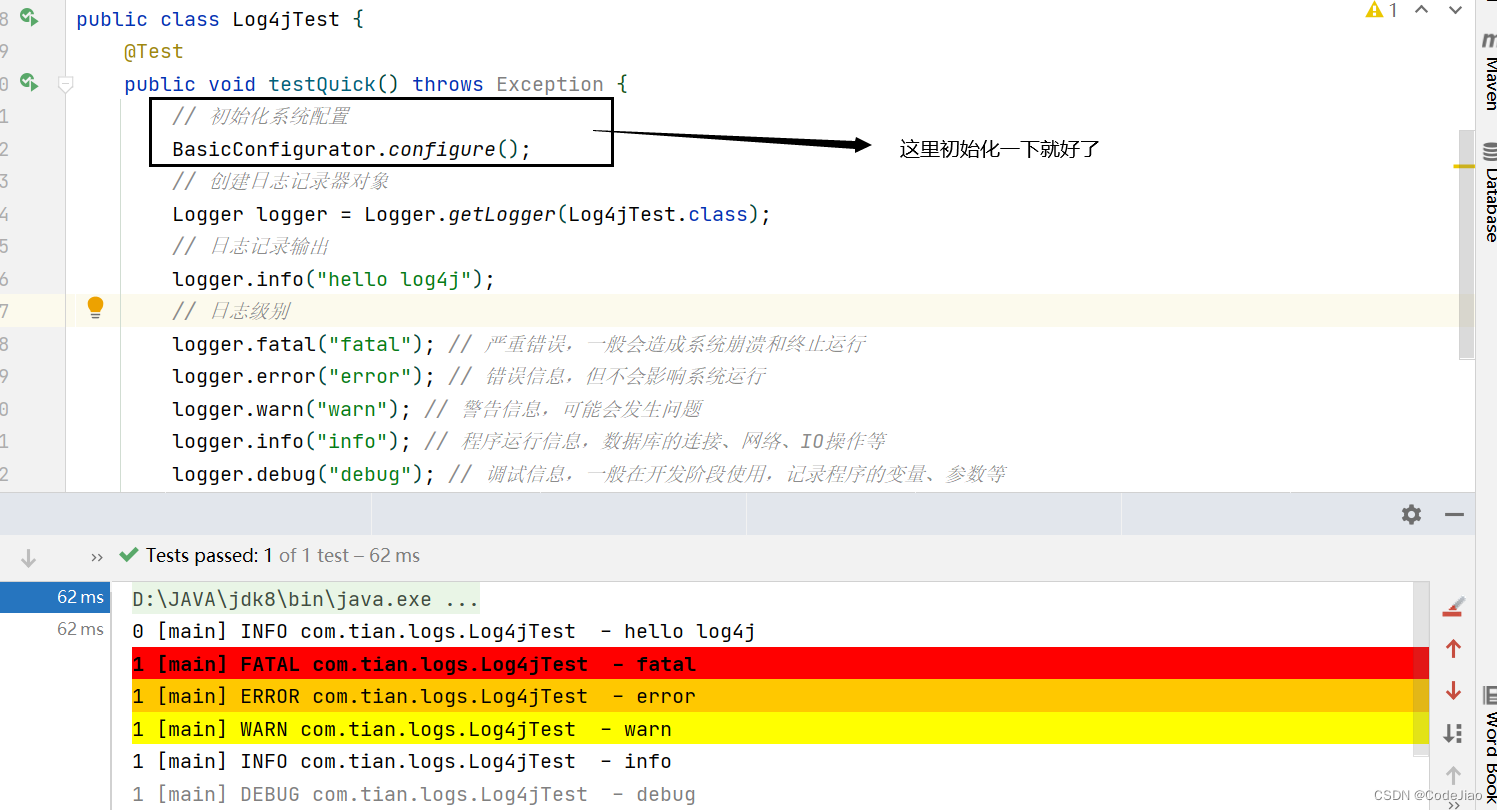
Task: Open the Database tool window tab
Action: click(x=1489, y=193)
